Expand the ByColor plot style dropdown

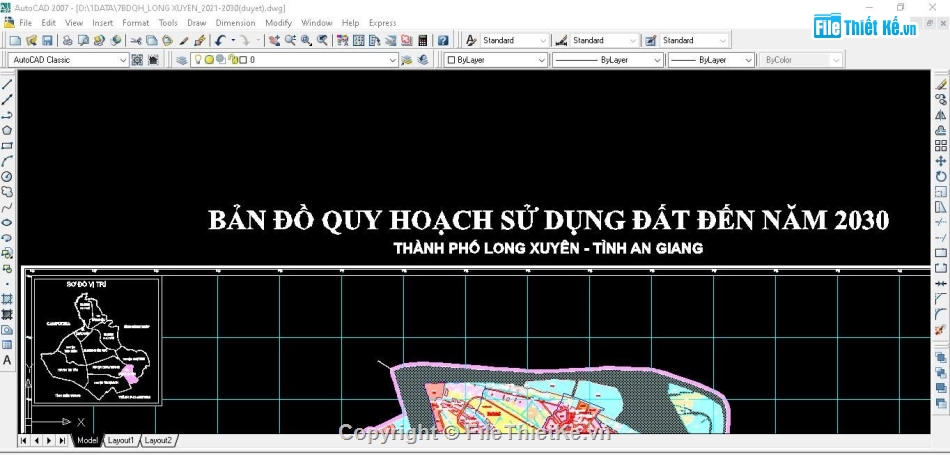(x=836, y=60)
